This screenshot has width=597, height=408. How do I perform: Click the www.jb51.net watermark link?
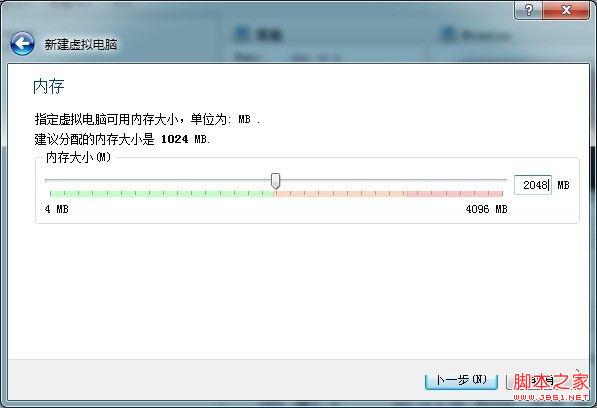551,397
